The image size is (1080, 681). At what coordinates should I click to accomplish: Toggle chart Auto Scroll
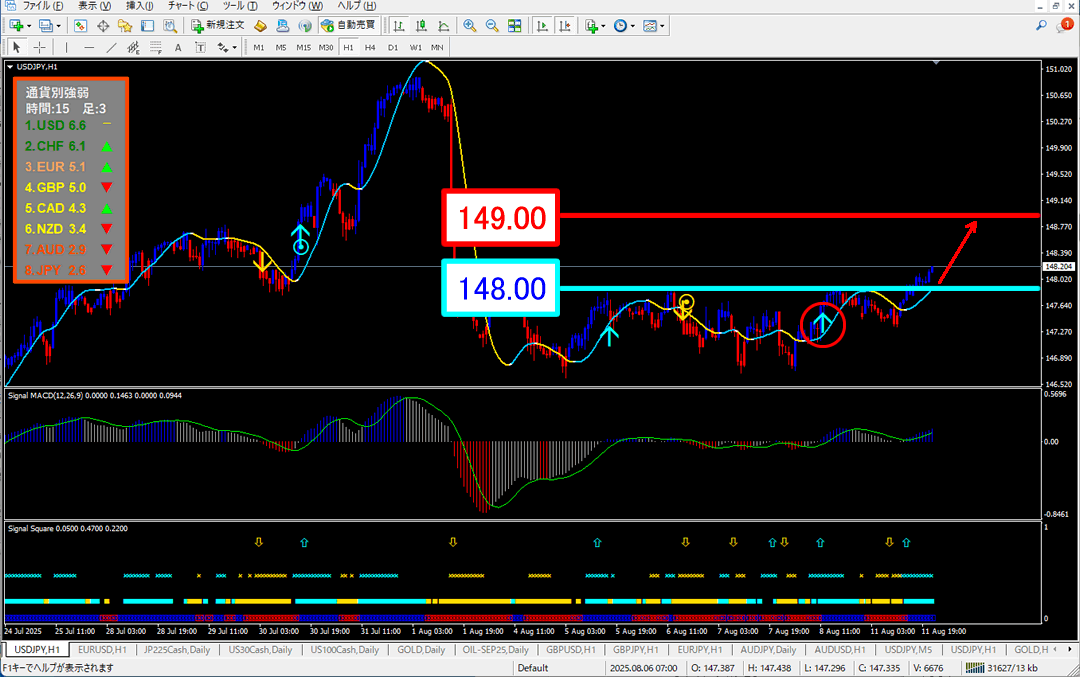[x=543, y=25]
